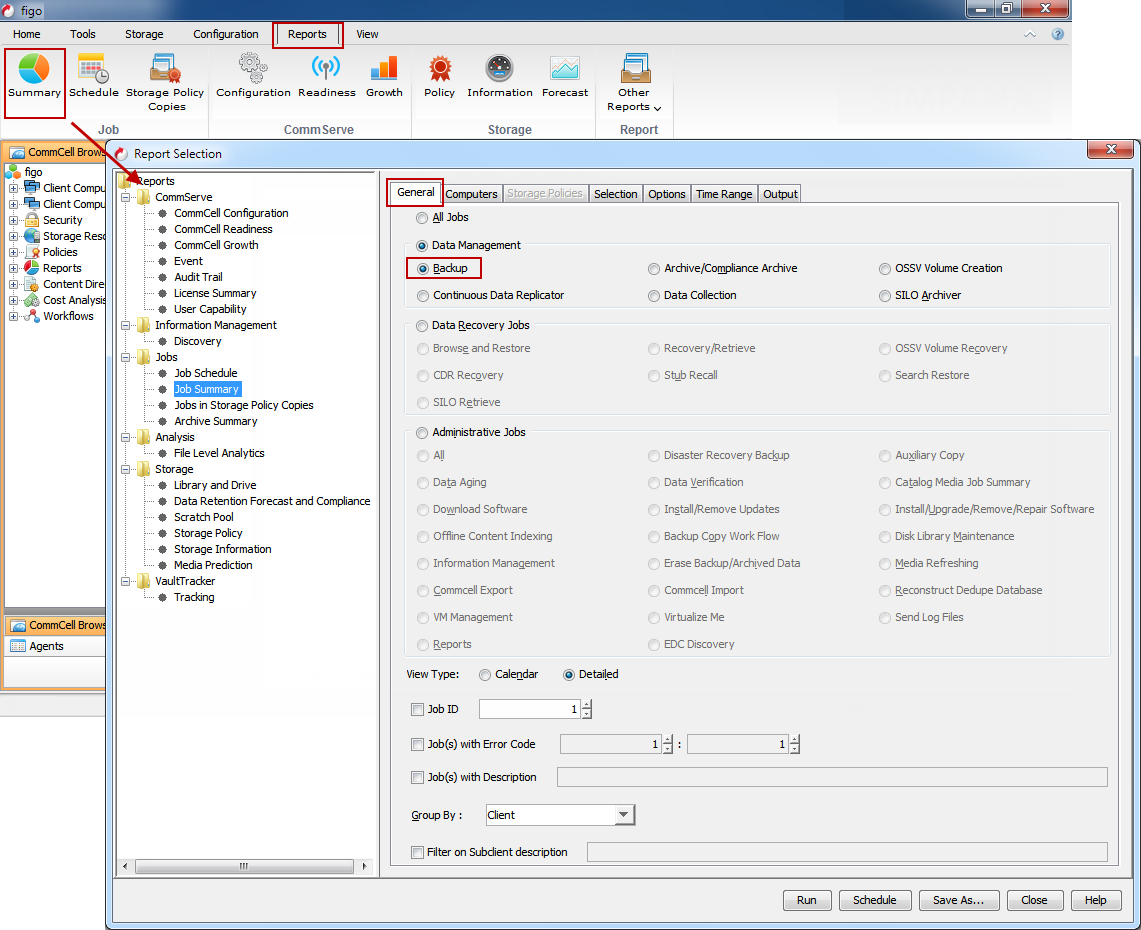Viewport: 1141px width, 930px height.
Task: Open the Group By dropdown
Action: point(624,814)
